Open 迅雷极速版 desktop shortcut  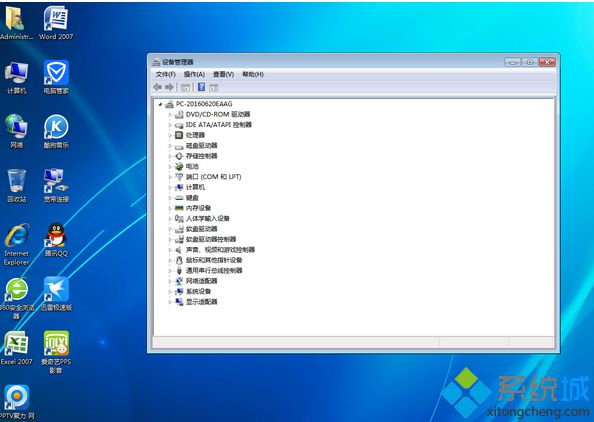coord(56,294)
